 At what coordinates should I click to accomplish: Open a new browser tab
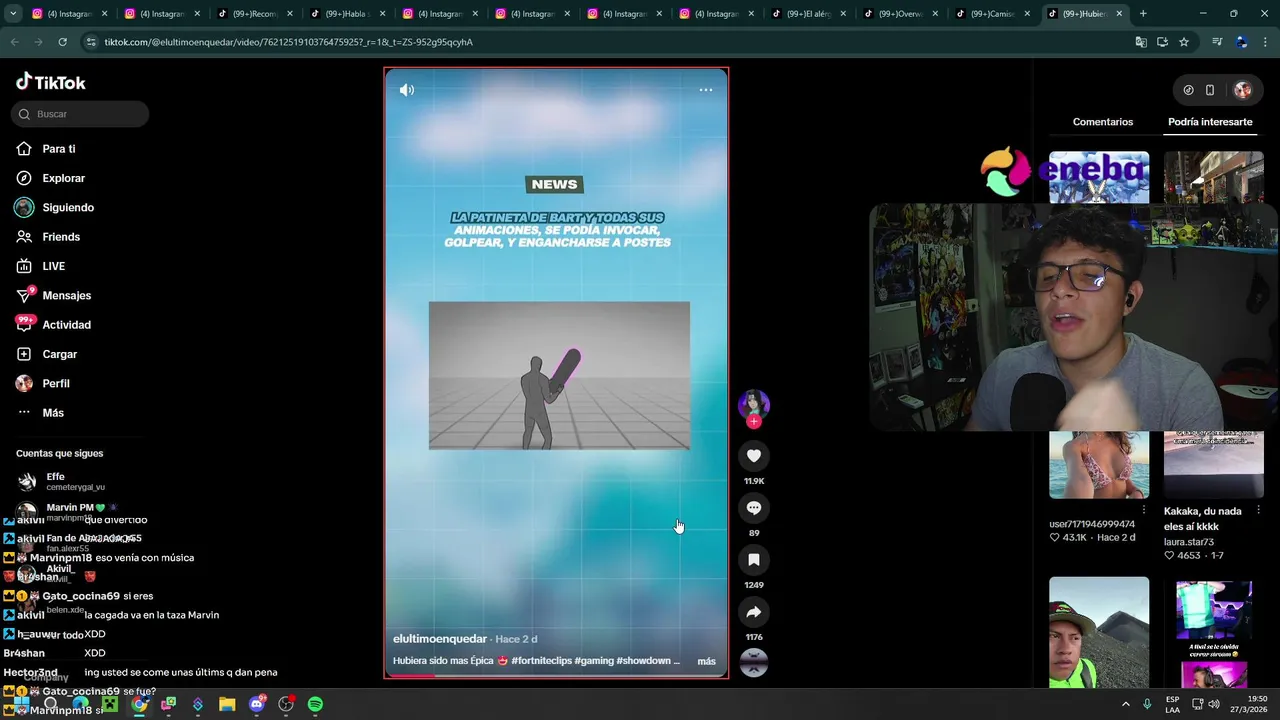(1143, 14)
